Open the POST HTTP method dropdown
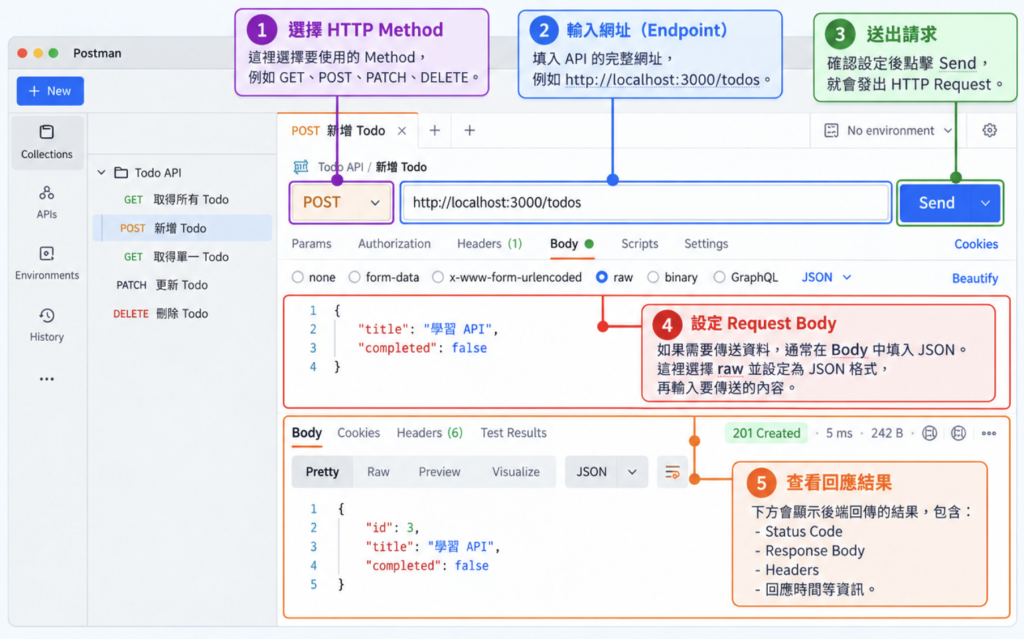 [x=341, y=203]
